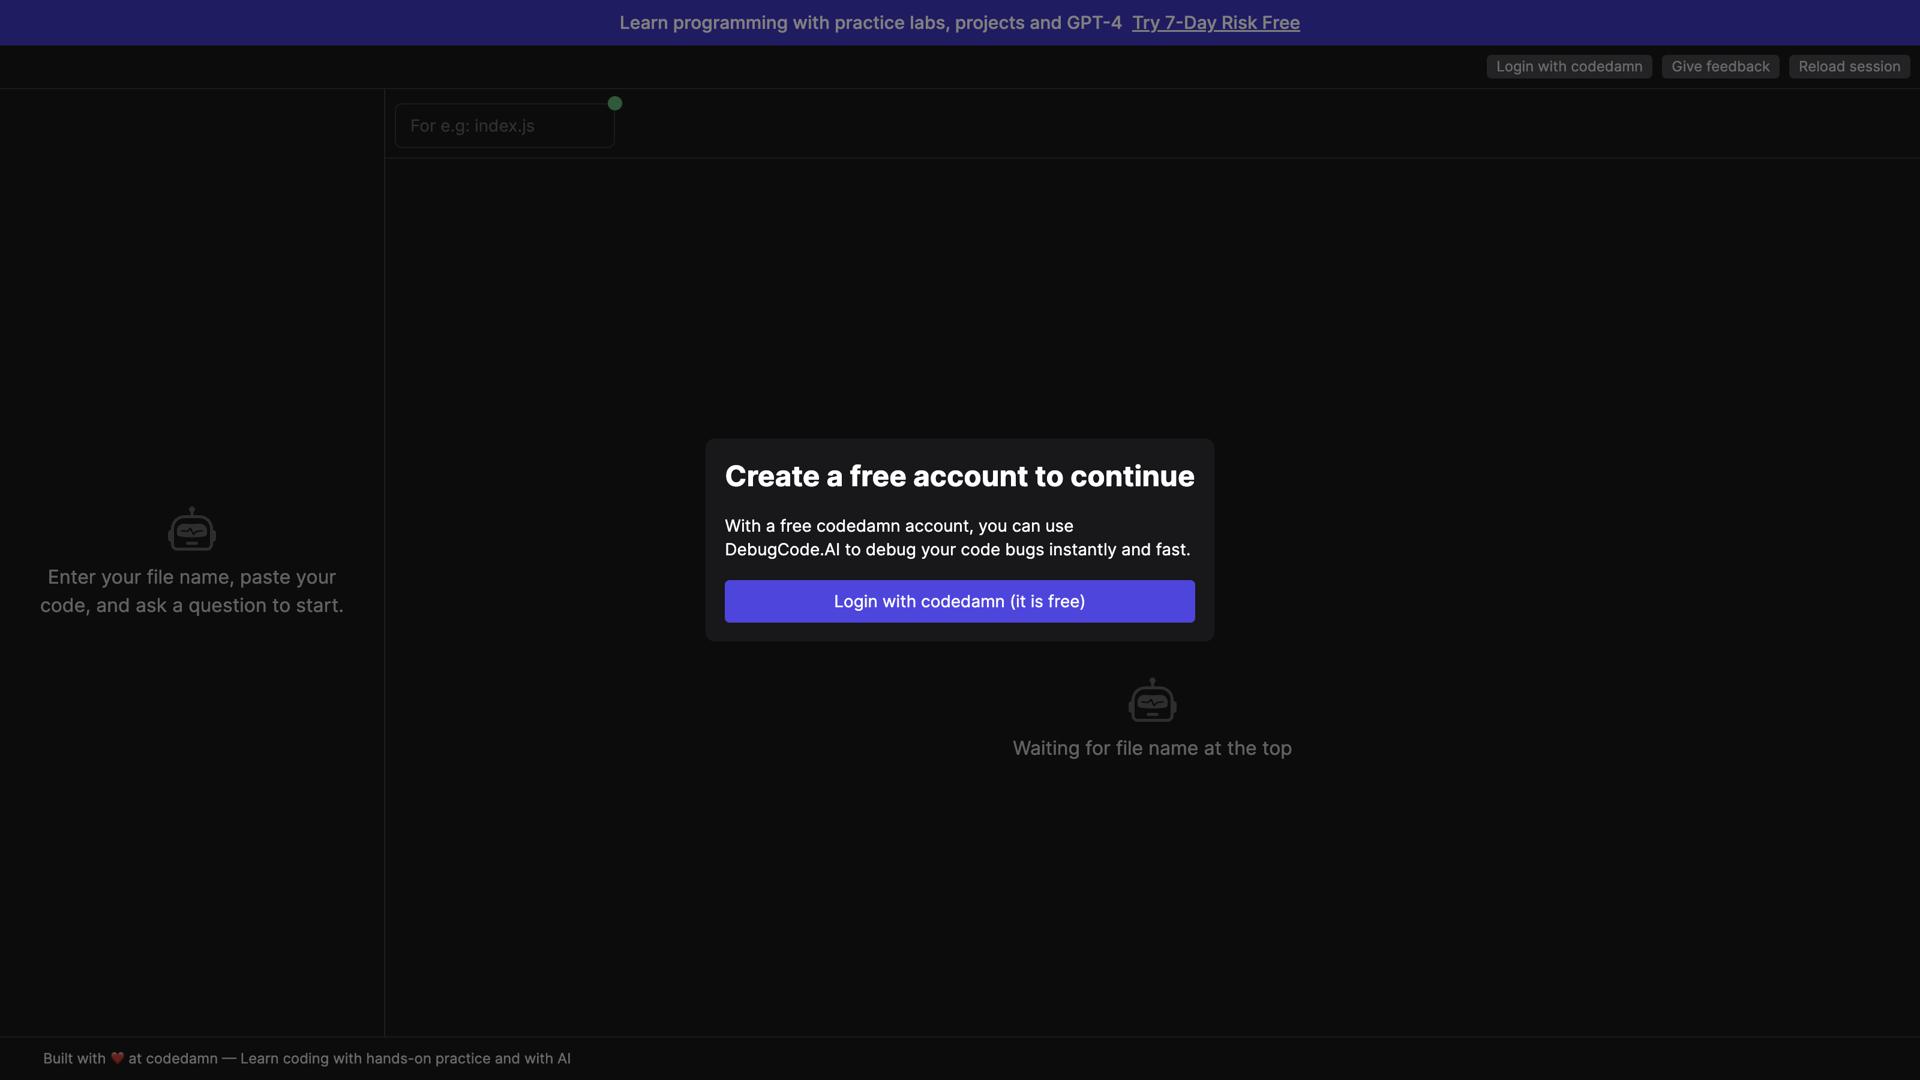Screen dimensions: 1920x1080
Task: Click 'Enter your file name, paste your code' text
Action: pos(192,577)
